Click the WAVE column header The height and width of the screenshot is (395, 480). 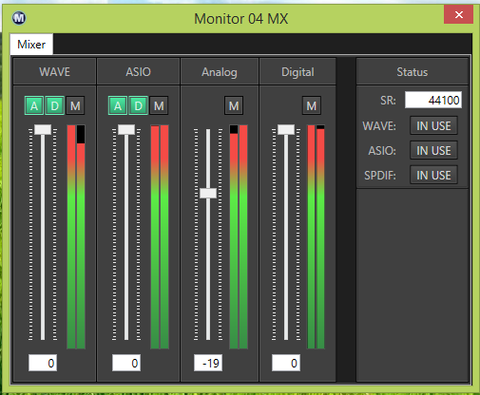(x=54, y=72)
